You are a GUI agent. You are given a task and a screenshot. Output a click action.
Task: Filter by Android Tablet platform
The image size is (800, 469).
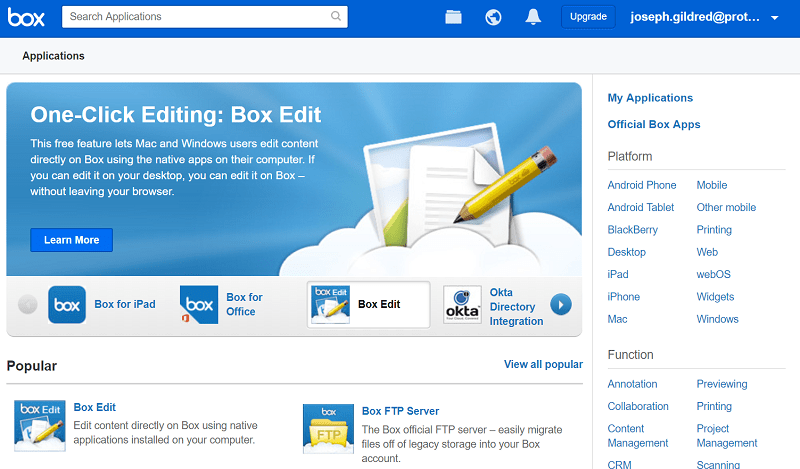coord(641,208)
